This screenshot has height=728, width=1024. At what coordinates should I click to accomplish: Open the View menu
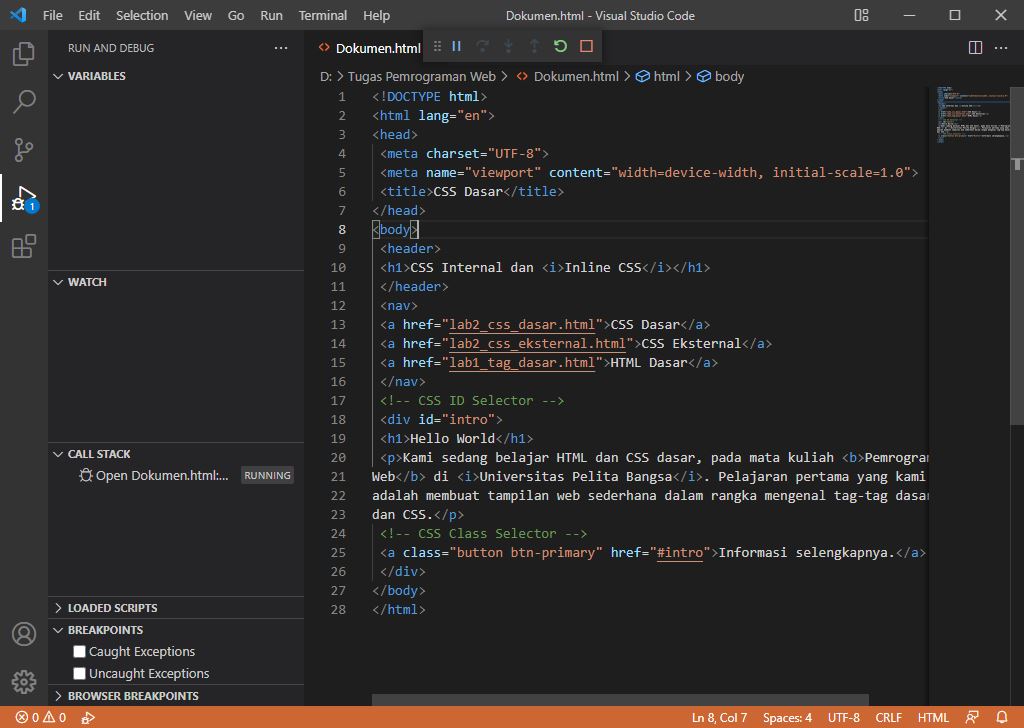(198, 15)
